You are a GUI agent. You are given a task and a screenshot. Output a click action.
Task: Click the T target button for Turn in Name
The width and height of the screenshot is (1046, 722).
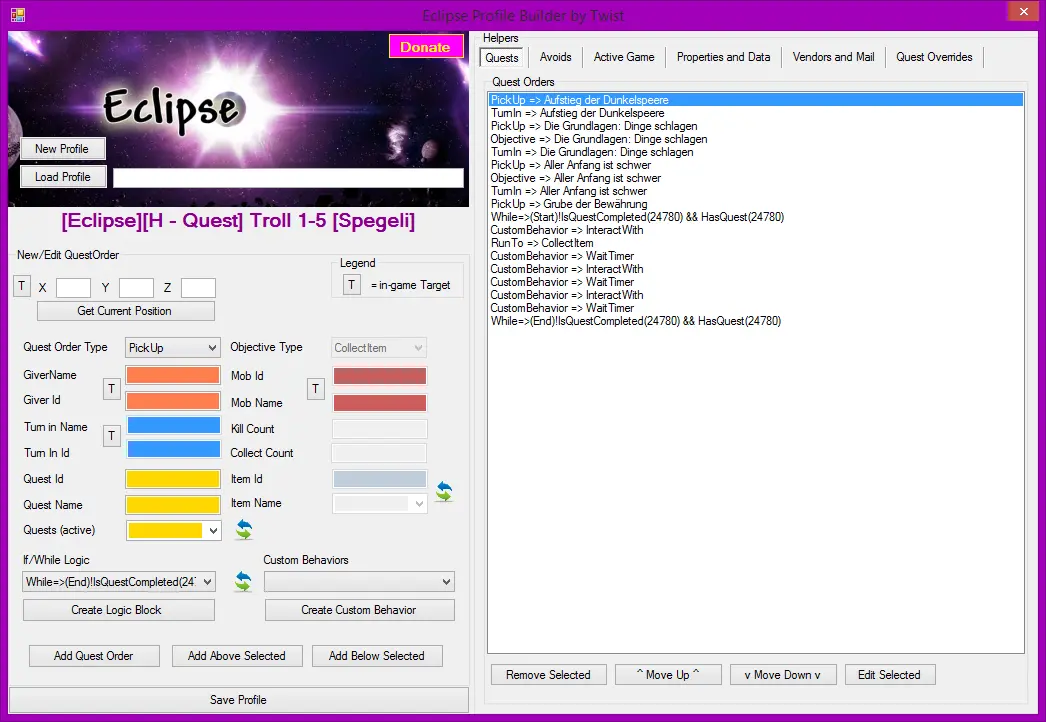(112, 435)
